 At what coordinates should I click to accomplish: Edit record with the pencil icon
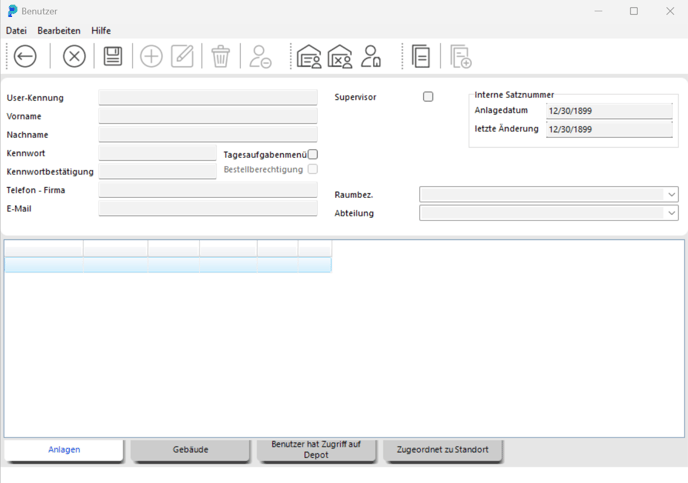tap(182, 56)
